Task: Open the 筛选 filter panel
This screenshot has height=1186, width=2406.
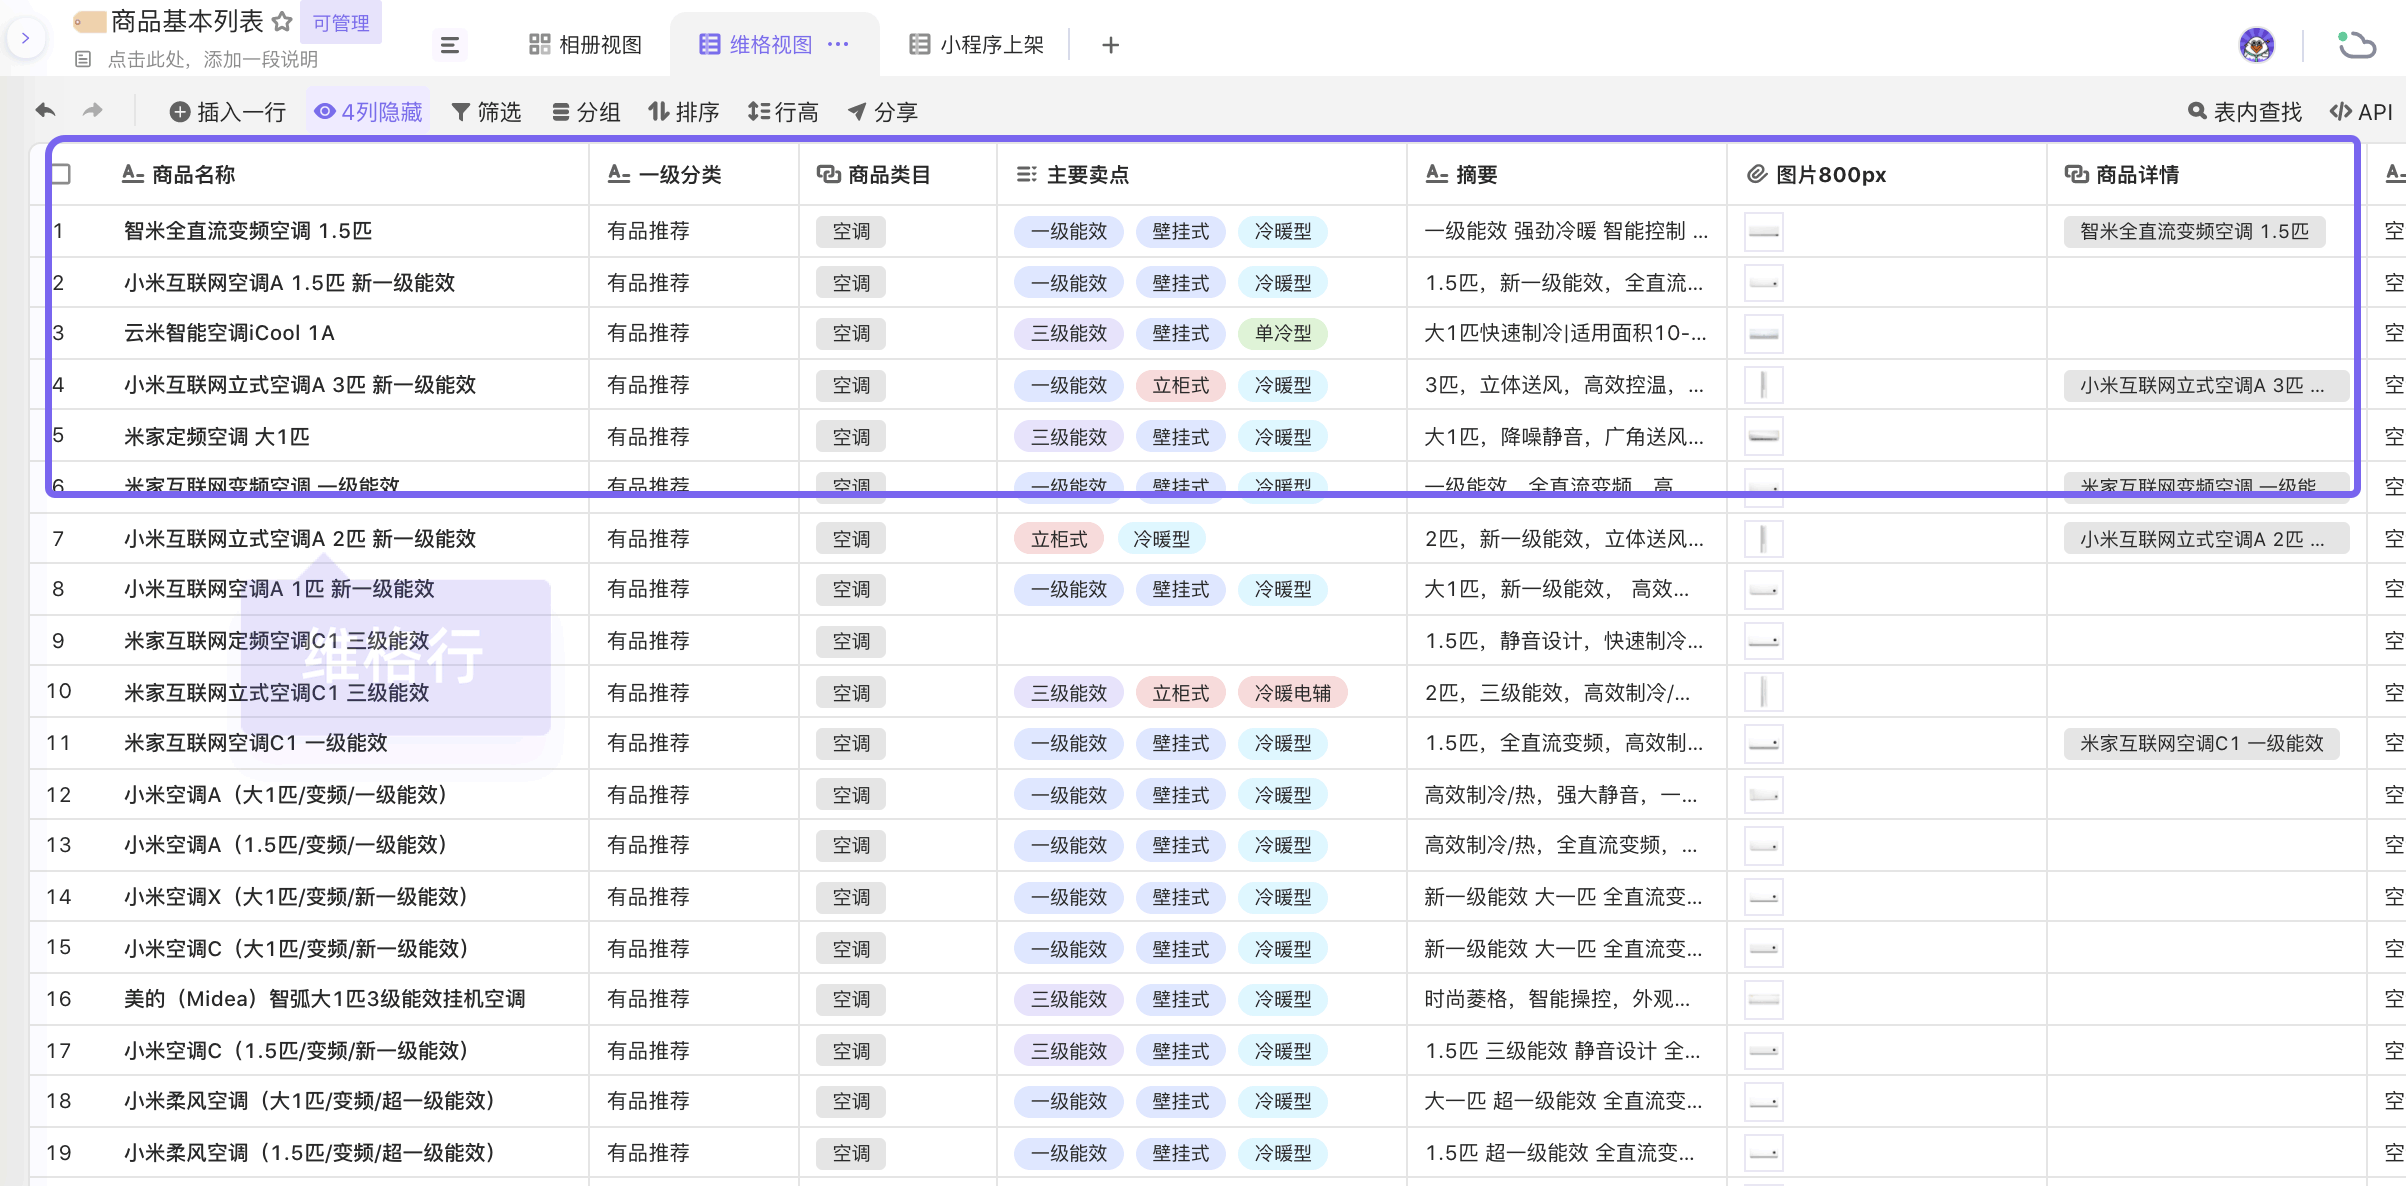Action: (487, 112)
